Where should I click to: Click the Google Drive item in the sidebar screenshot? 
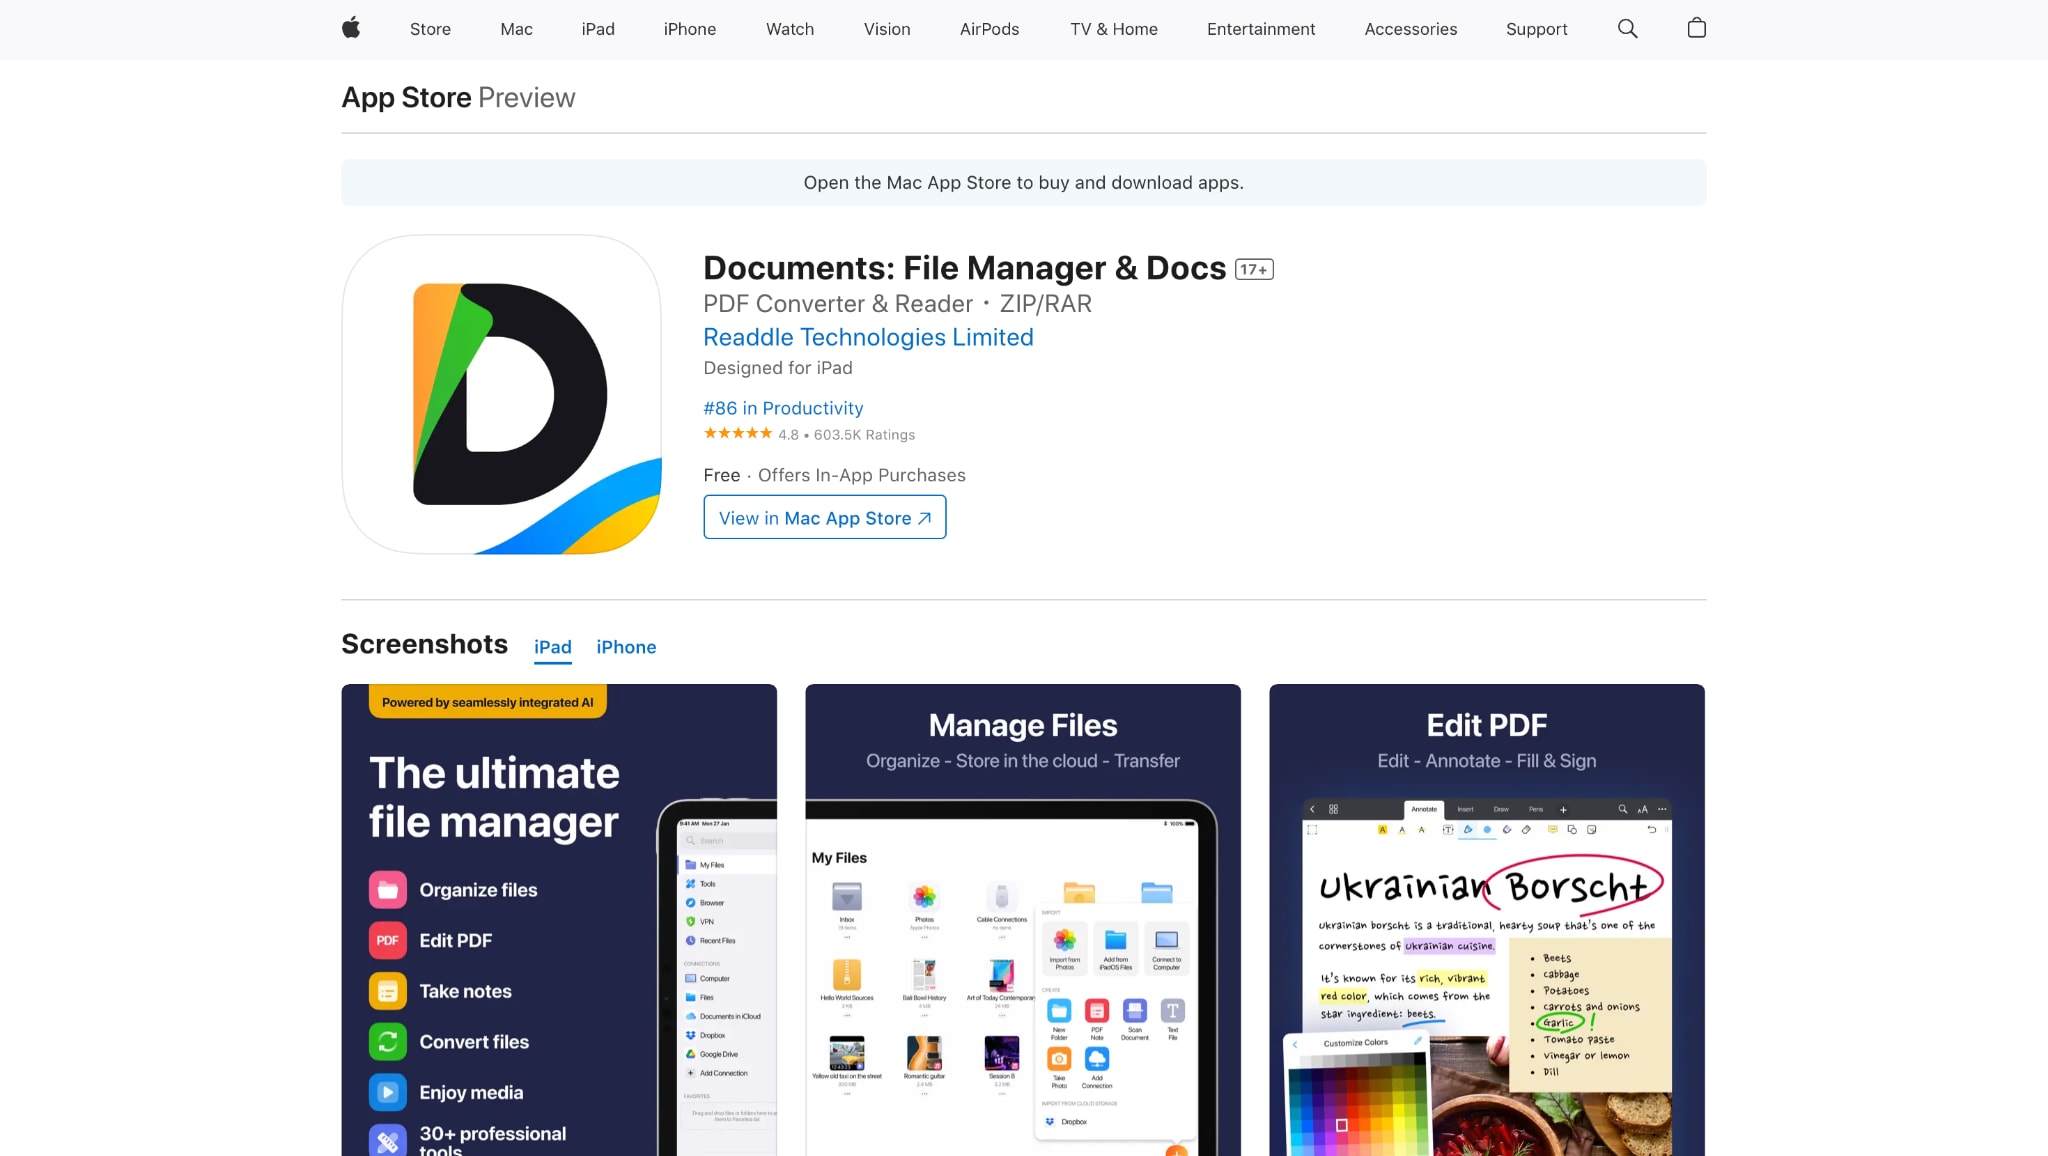click(712, 1054)
